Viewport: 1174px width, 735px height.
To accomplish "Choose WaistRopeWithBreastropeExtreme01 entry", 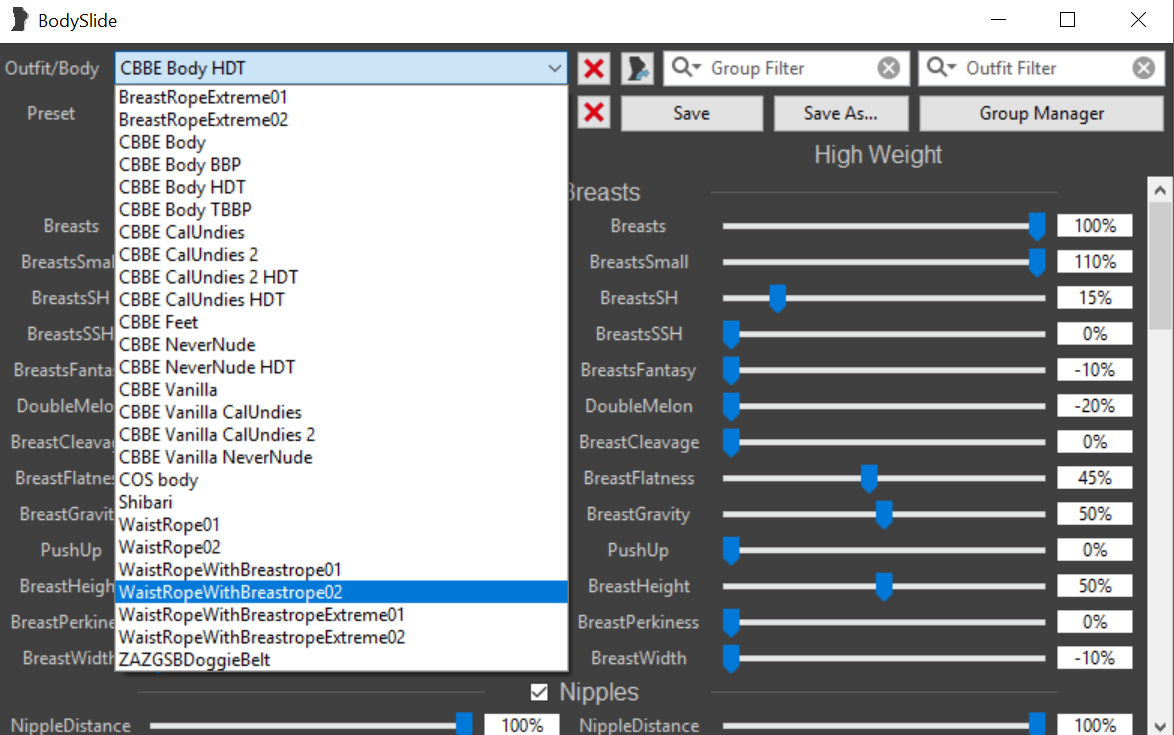I will pos(341,614).
